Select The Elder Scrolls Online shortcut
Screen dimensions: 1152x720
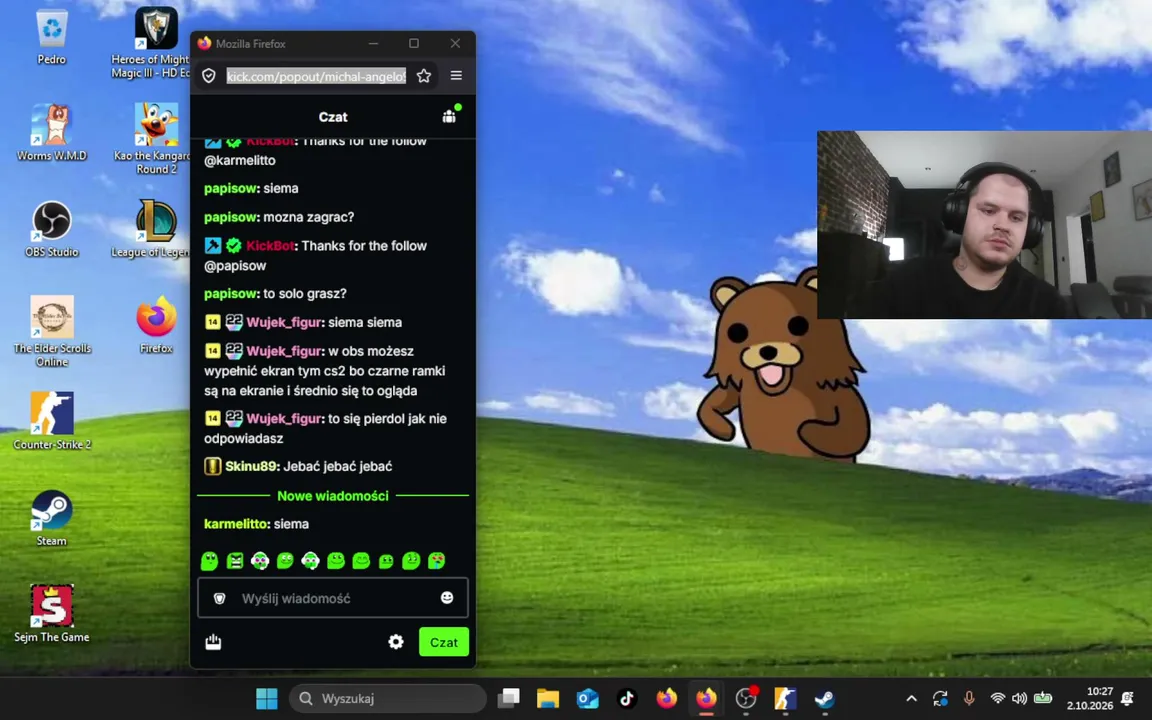point(51,331)
